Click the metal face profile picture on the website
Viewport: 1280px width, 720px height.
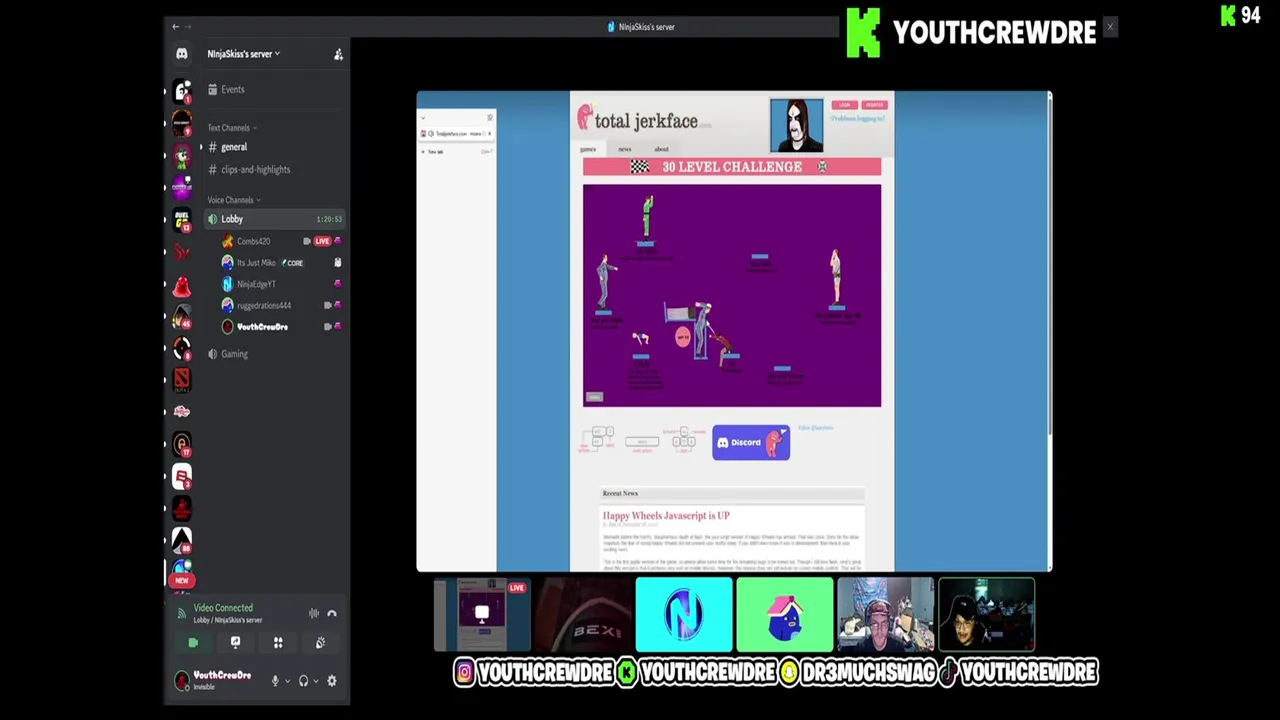pos(797,125)
